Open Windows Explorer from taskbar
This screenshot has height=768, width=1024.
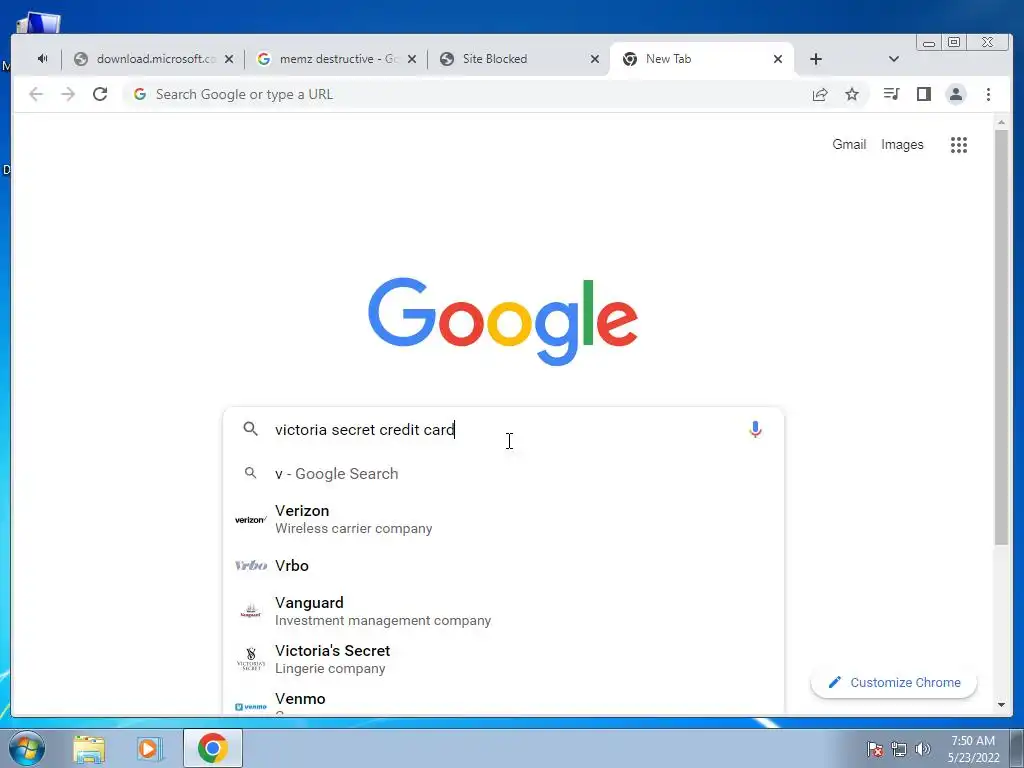pos(89,748)
